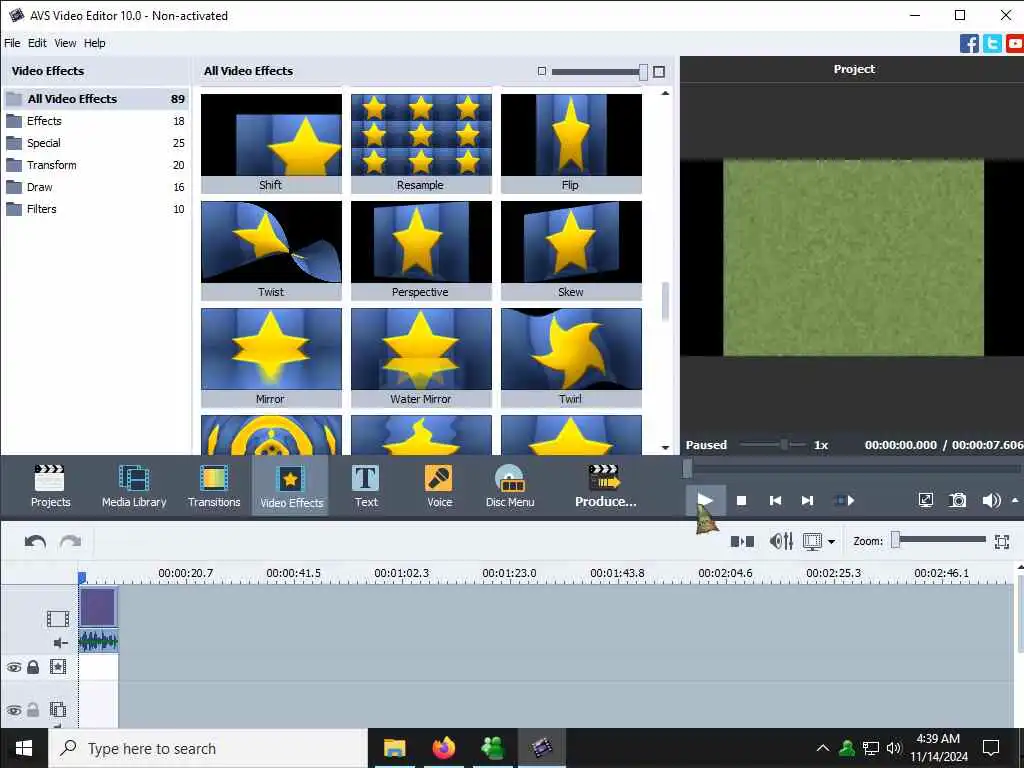Select the Flip effect thumbnail
Screen dimensions: 1024x768
571,143
